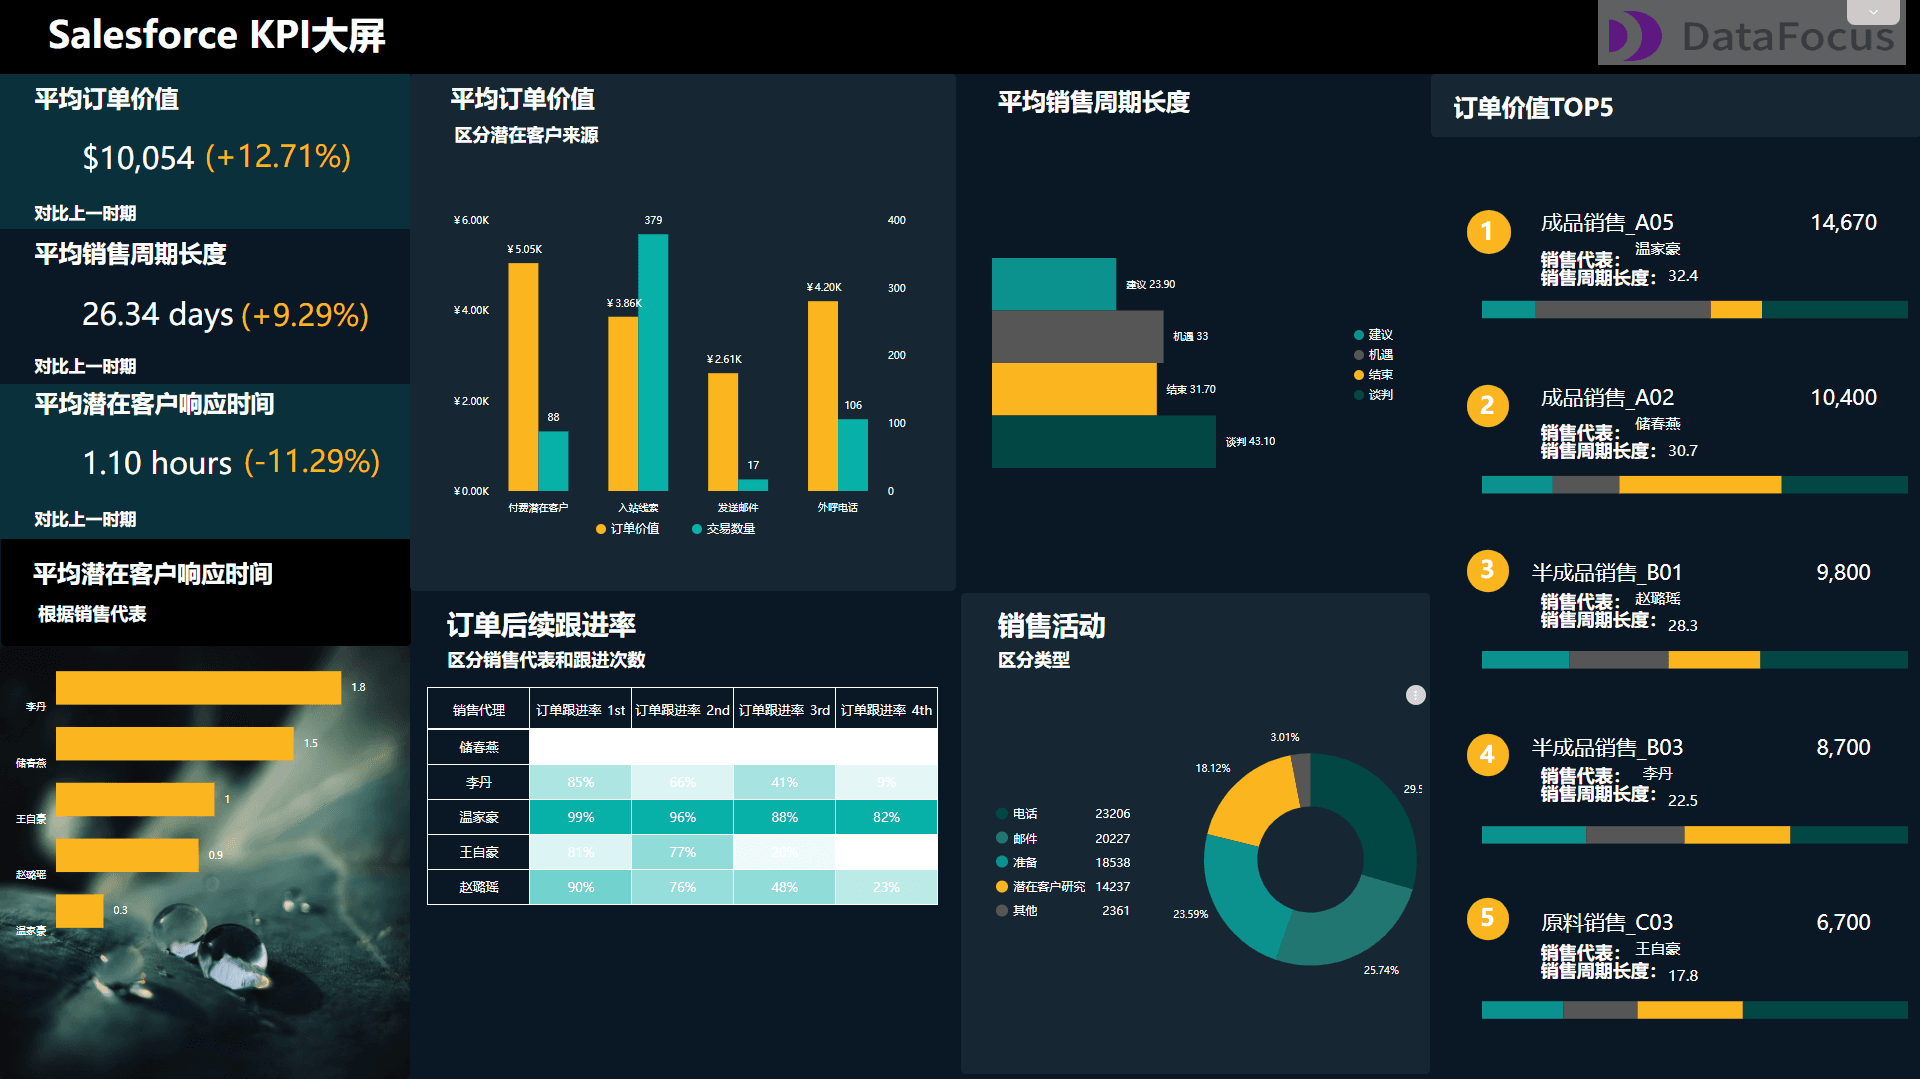Image resolution: width=1920 pixels, height=1079 pixels.
Task: Click the 8,700 order value for 半成品销售_B03
Action: pyautogui.click(x=1843, y=748)
